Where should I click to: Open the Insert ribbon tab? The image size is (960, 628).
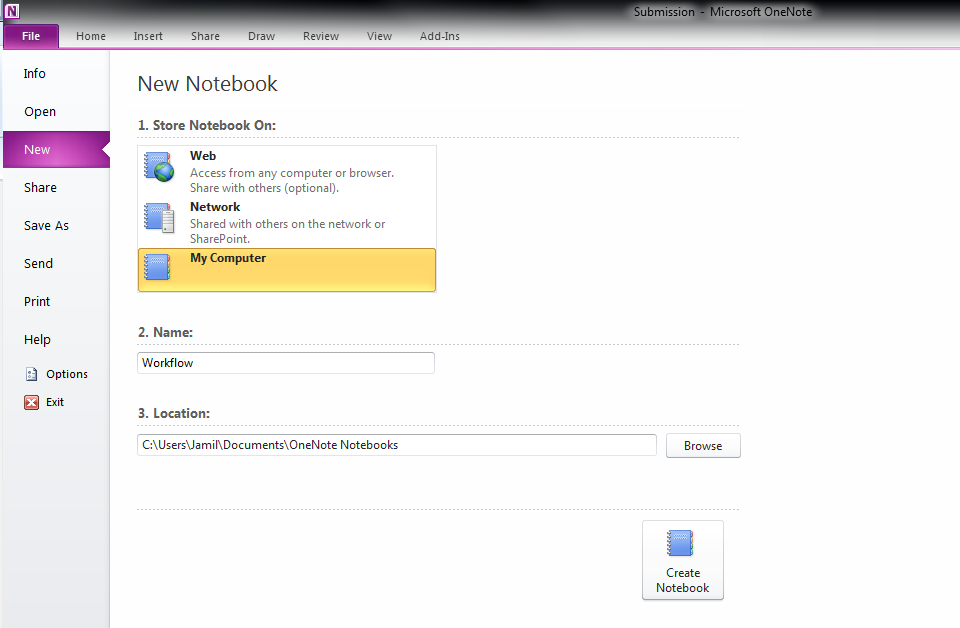[148, 36]
